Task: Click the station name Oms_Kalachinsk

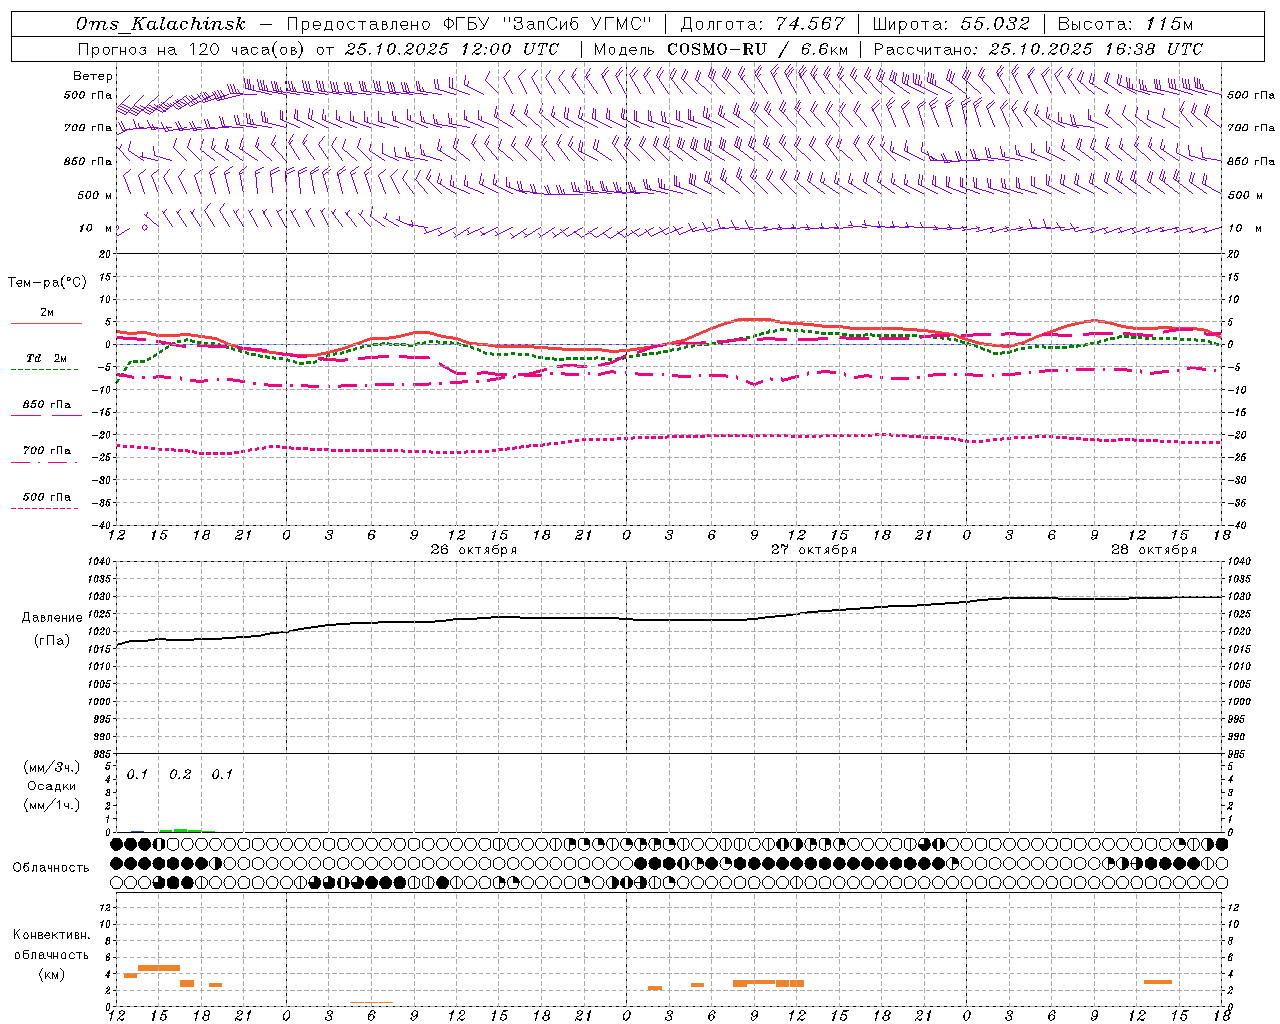Action: point(160,24)
